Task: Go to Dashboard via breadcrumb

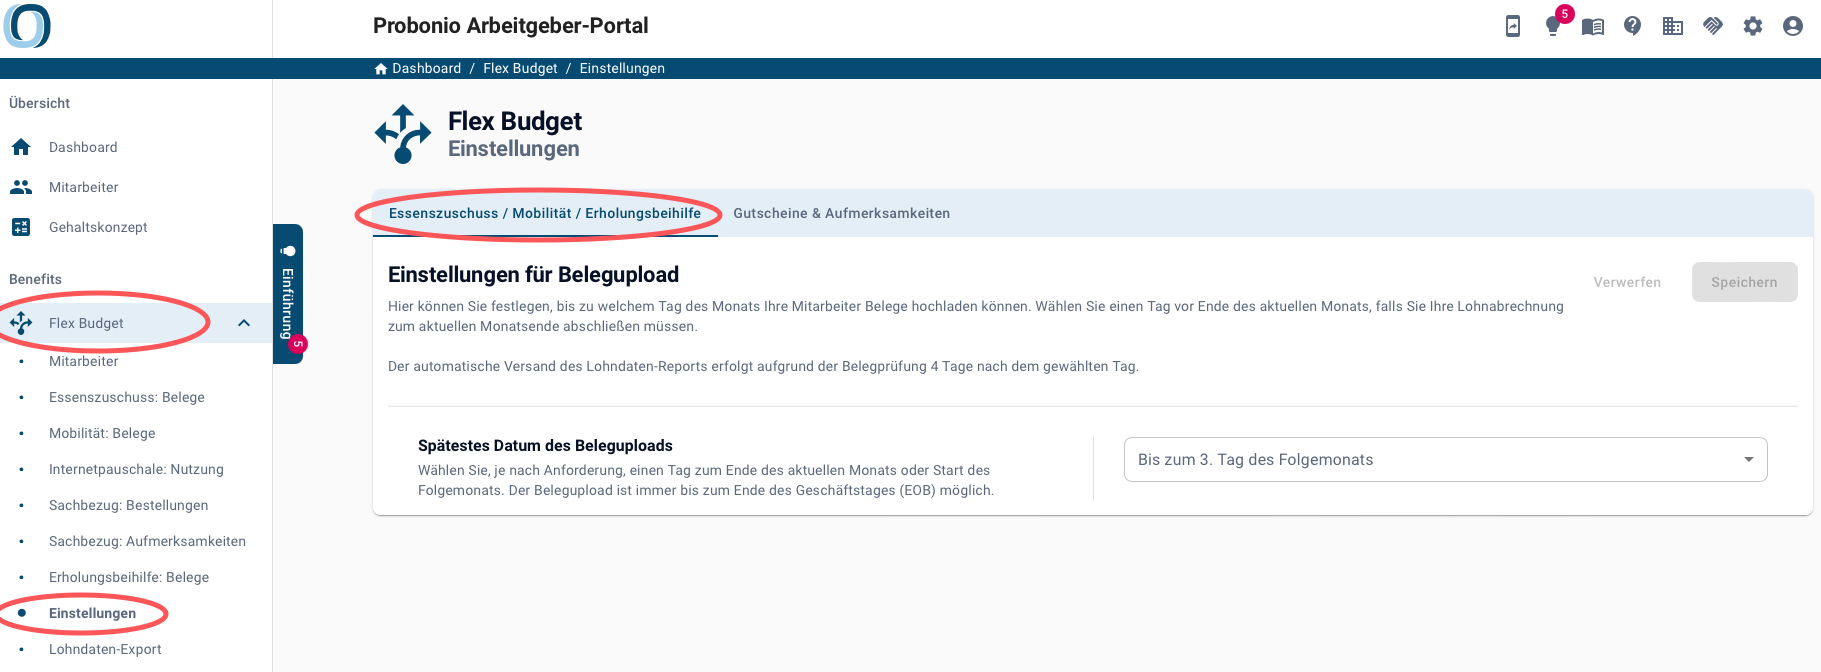Action: tap(426, 69)
